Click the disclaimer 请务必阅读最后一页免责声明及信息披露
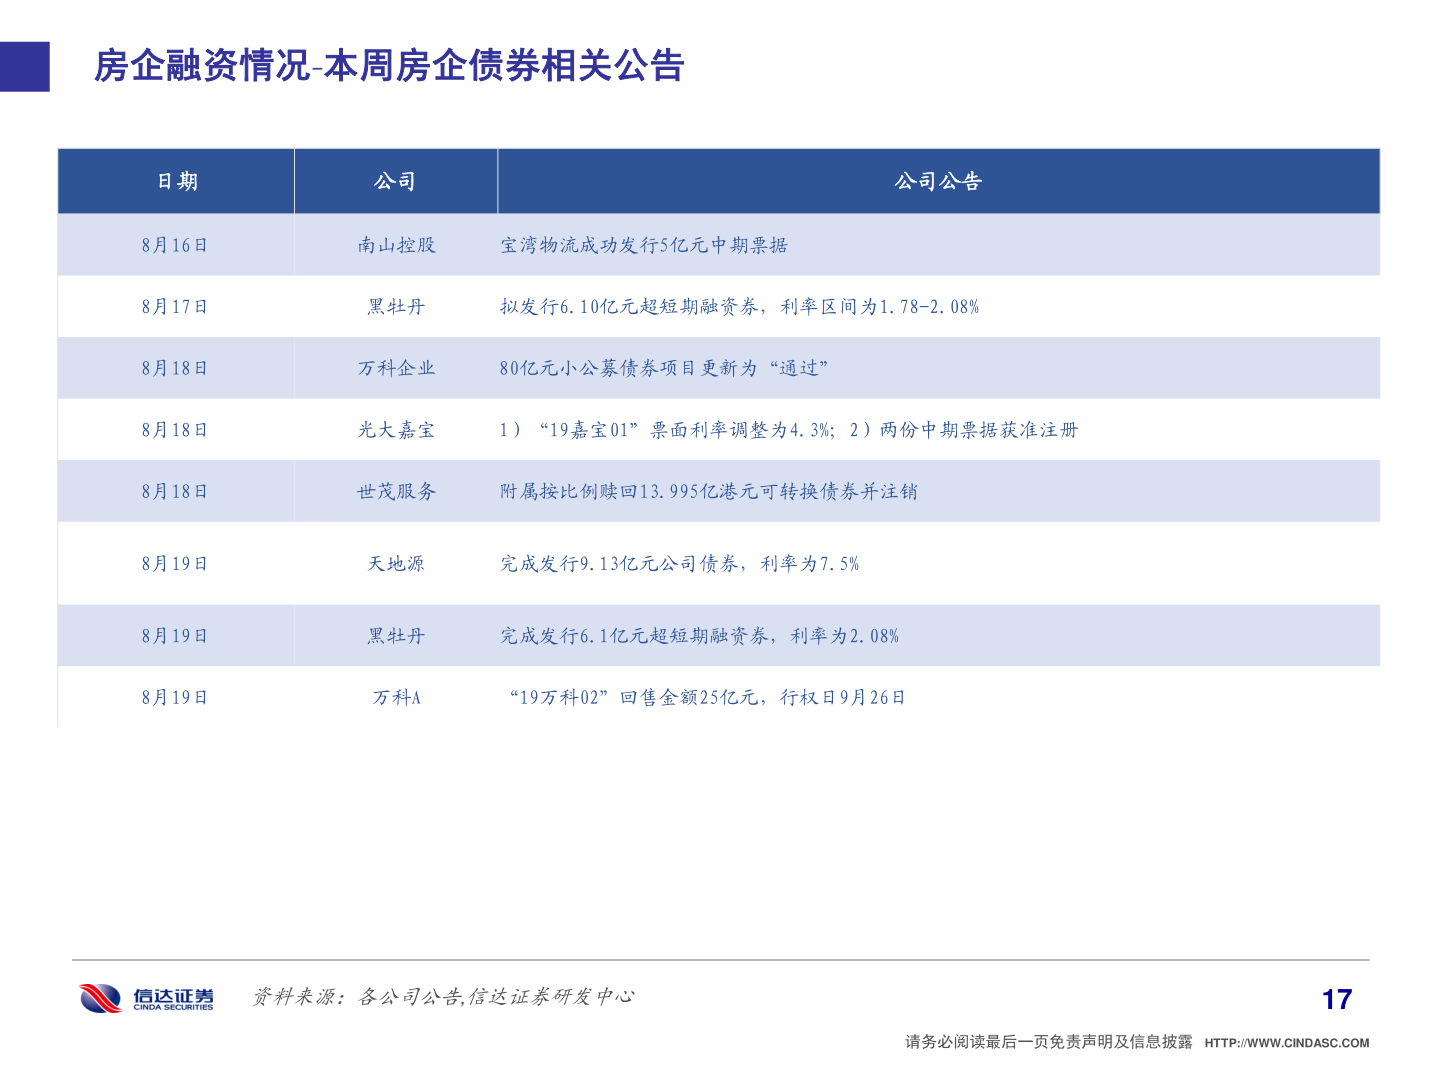Viewport: 1440px width, 1080px height. coord(1049,1042)
